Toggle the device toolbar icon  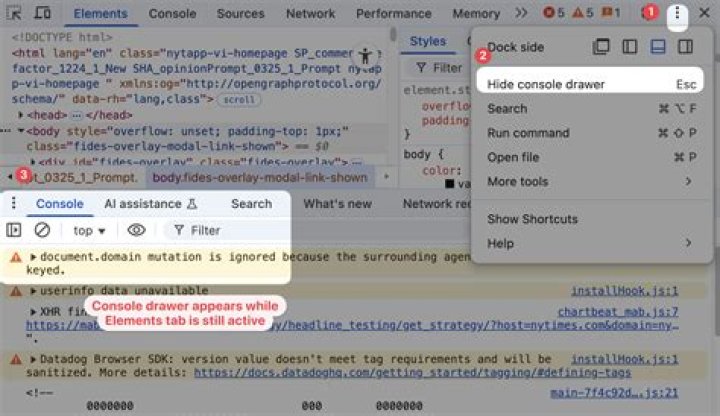coord(43,13)
